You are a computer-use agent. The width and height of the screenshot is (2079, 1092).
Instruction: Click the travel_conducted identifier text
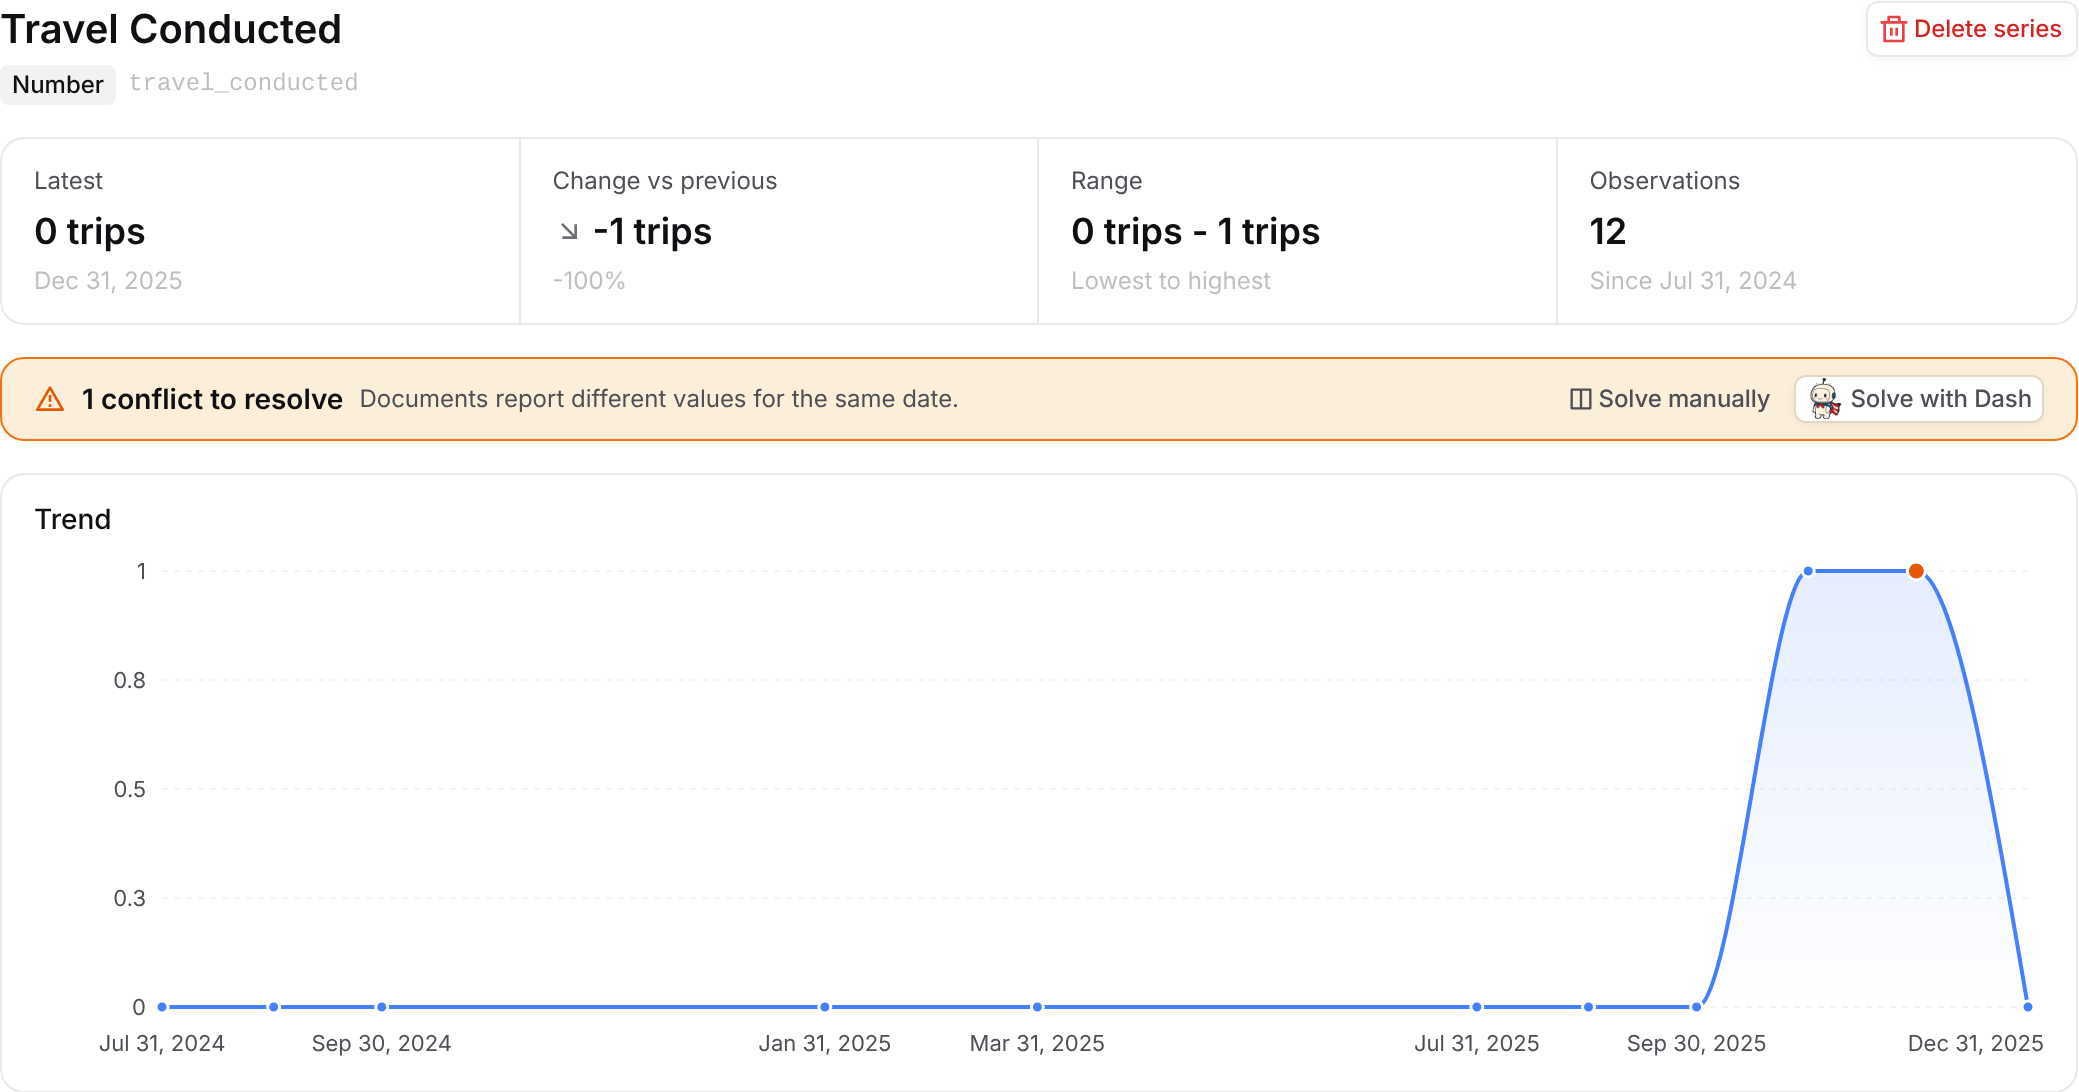243,83
